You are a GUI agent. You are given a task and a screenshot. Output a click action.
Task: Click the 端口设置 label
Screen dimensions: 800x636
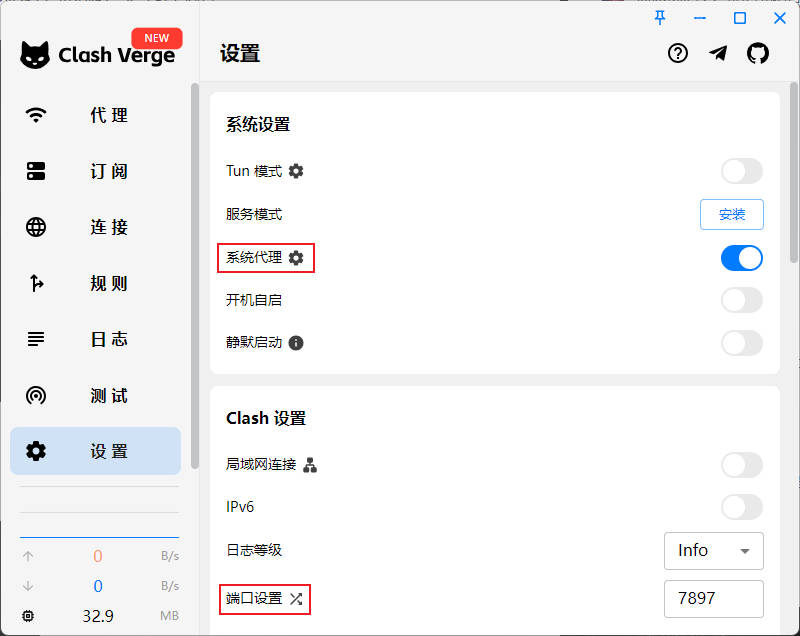(x=254, y=598)
